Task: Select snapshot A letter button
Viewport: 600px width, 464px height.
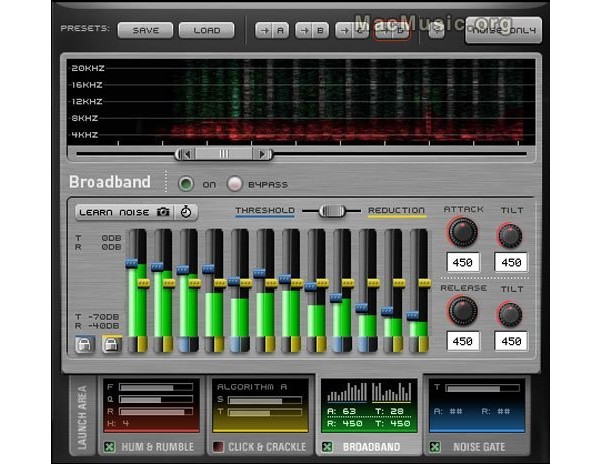Action: tap(280, 31)
